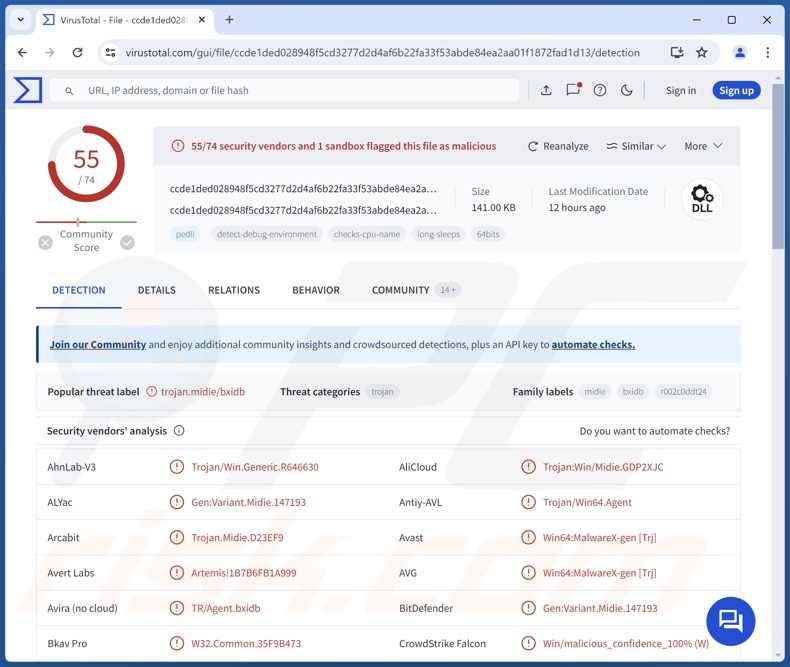Expand the More dropdown
This screenshot has height=667, width=790.
point(703,146)
